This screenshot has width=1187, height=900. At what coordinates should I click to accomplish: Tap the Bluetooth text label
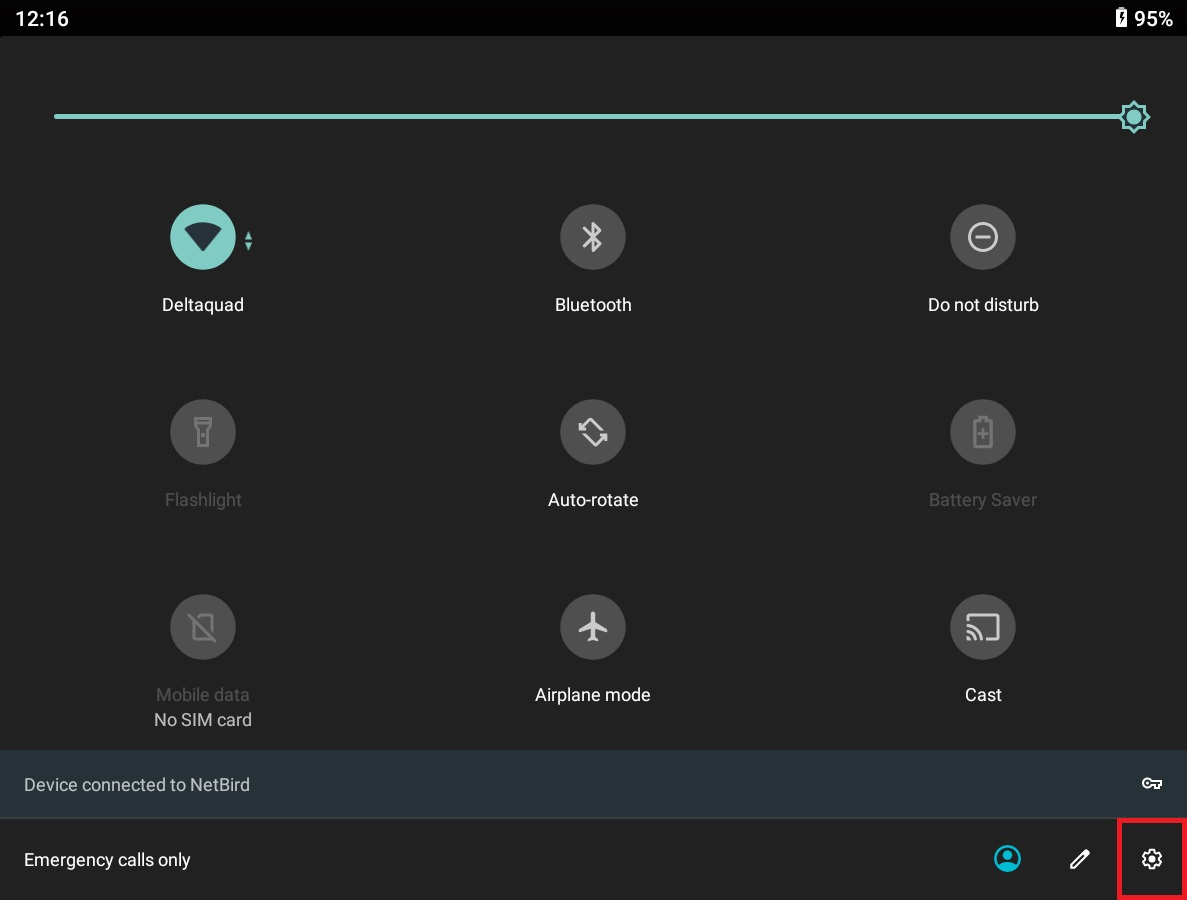(x=593, y=305)
